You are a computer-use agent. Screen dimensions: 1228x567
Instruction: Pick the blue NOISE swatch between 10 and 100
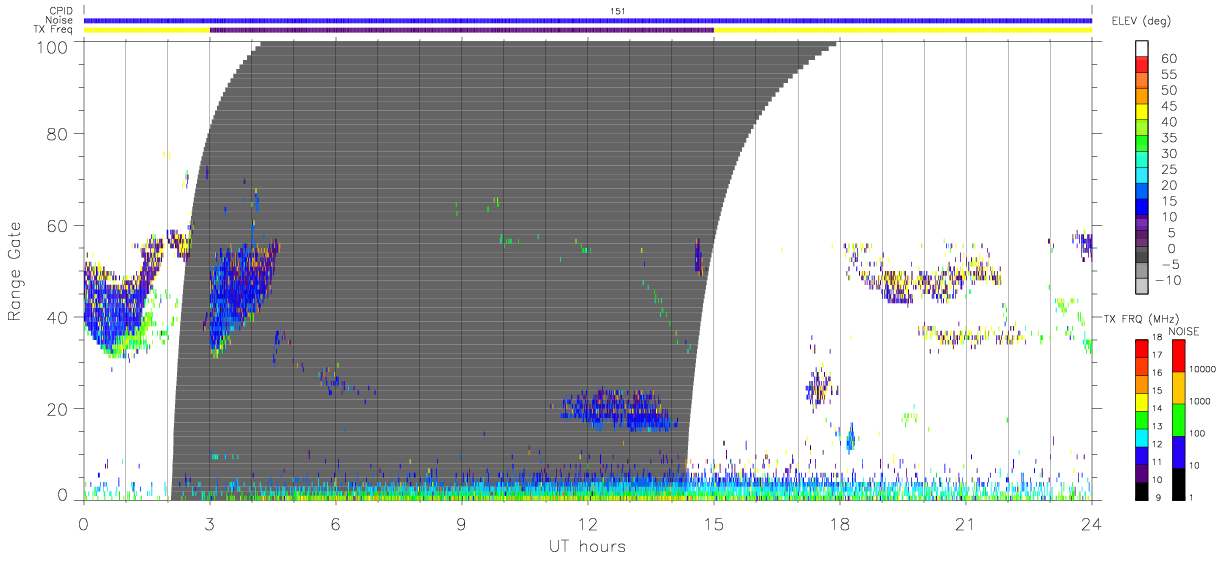(1178, 451)
